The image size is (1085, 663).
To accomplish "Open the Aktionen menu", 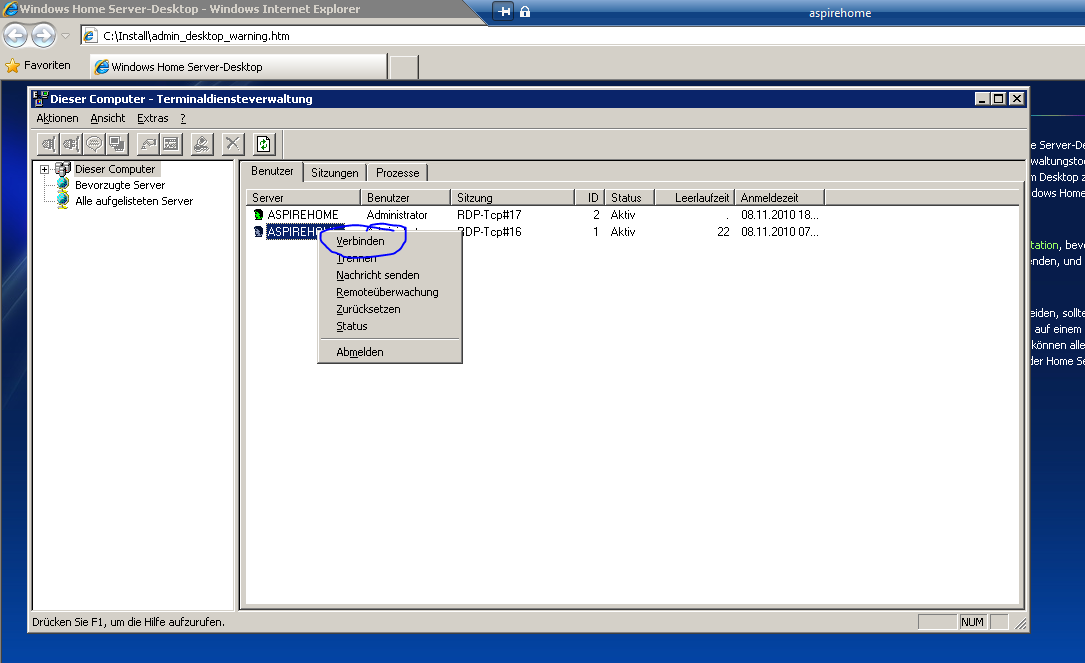I will (57, 118).
